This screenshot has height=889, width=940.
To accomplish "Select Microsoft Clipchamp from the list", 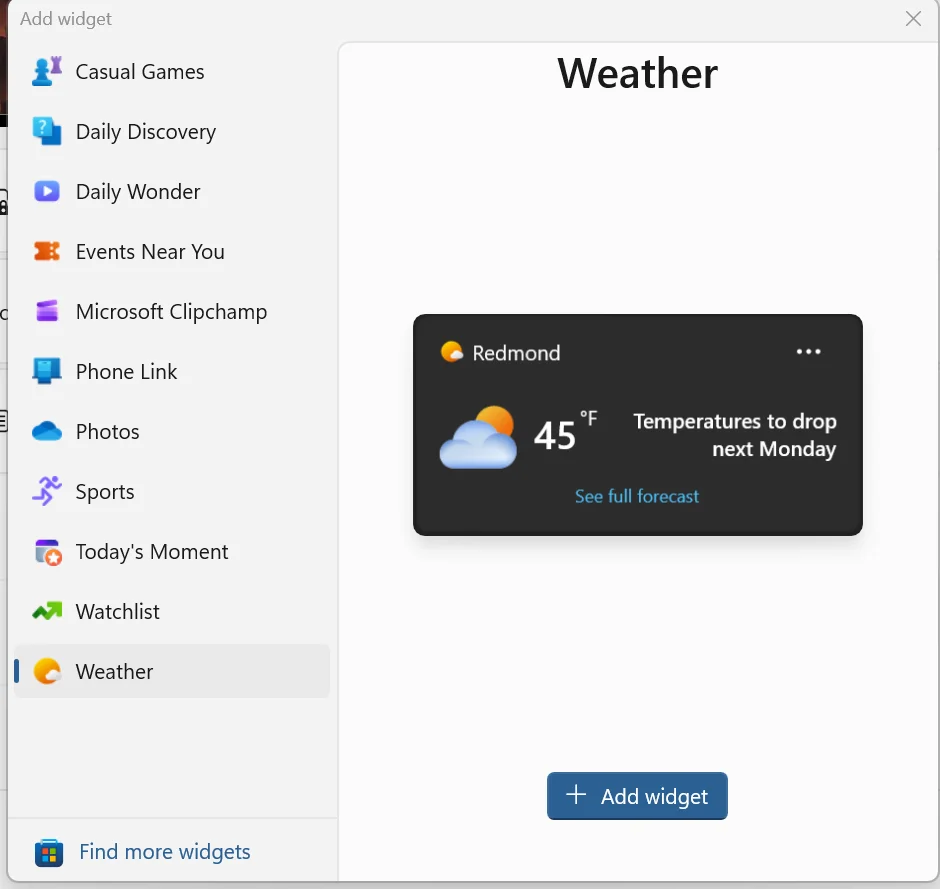I will 172,311.
